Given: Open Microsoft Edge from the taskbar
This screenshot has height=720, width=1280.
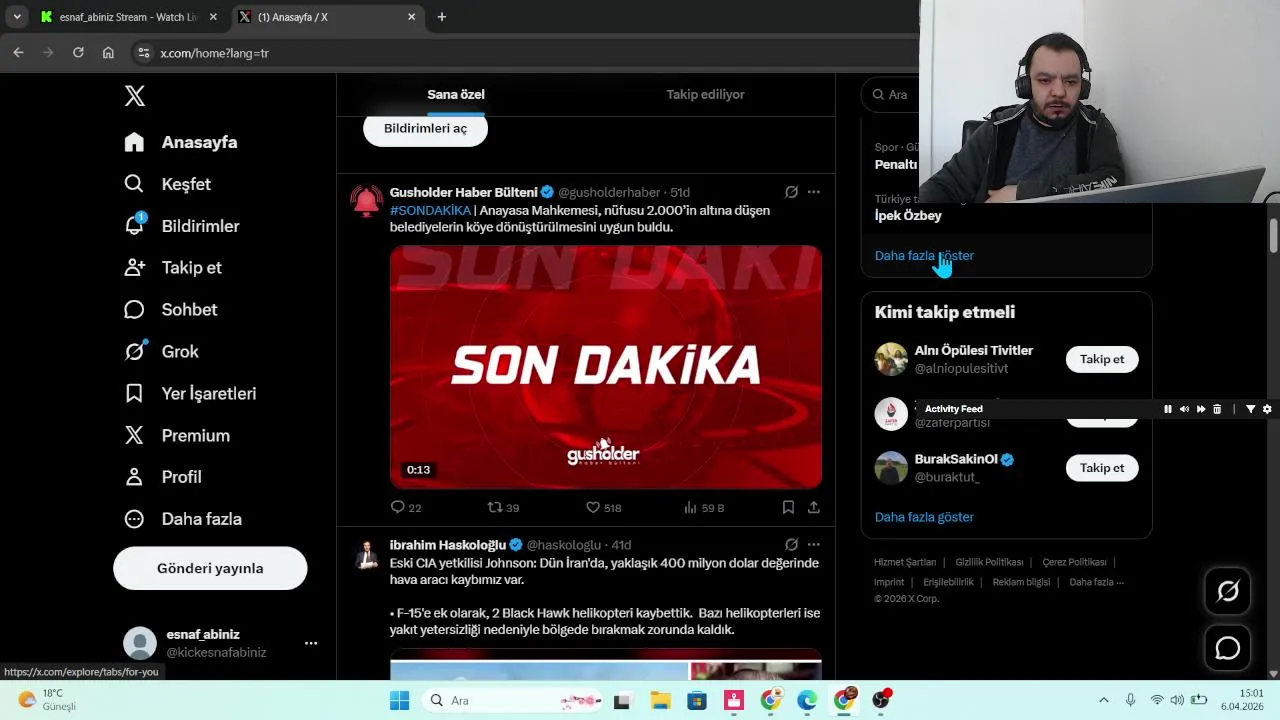Looking at the screenshot, I should click(807, 700).
